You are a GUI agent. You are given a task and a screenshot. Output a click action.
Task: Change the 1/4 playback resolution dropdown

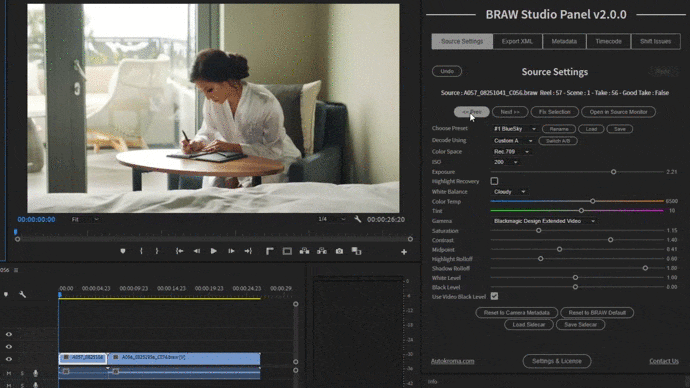click(x=332, y=219)
